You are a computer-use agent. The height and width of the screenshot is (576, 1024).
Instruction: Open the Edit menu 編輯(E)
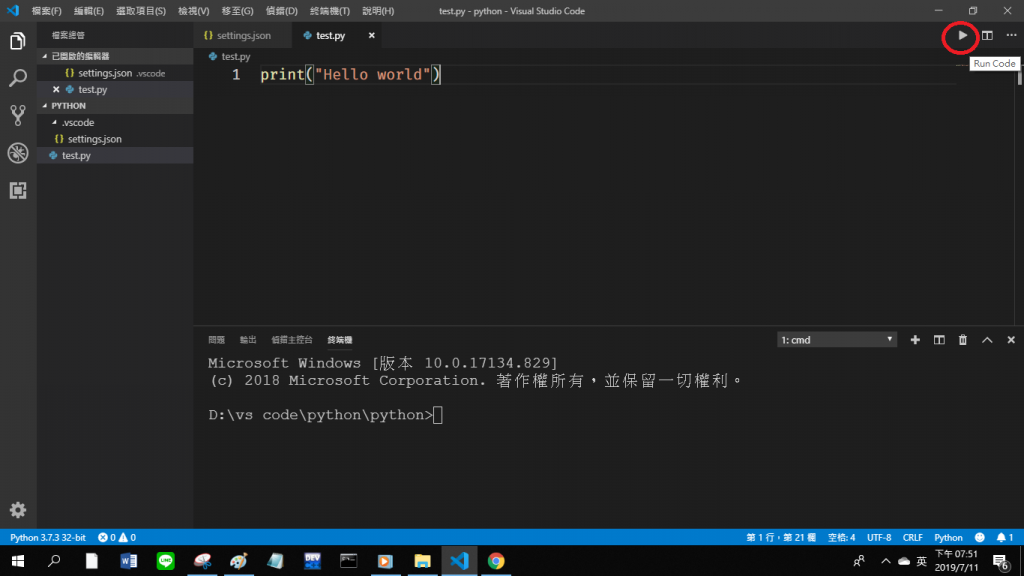[x=89, y=11]
